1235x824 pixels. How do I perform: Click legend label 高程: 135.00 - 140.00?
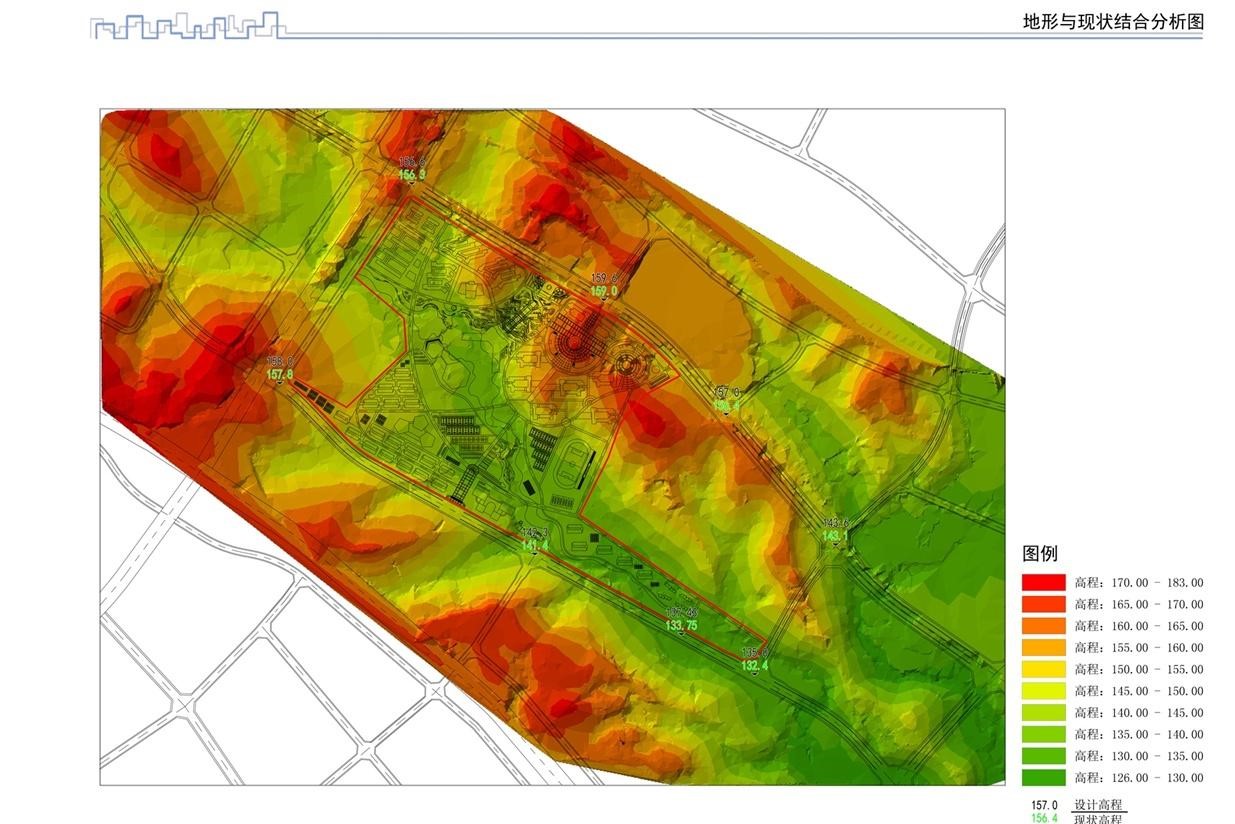pyautogui.click(x=1139, y=734)
